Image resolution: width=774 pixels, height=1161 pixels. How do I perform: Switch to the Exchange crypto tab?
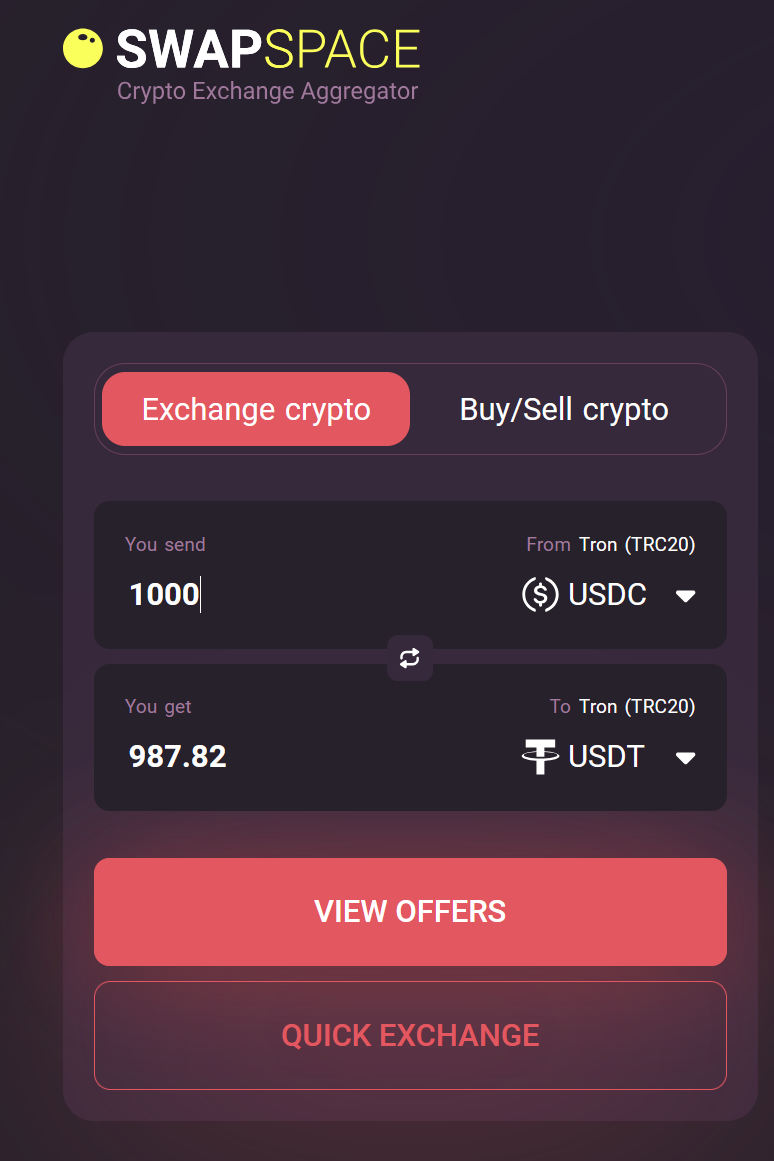[256, 409]
